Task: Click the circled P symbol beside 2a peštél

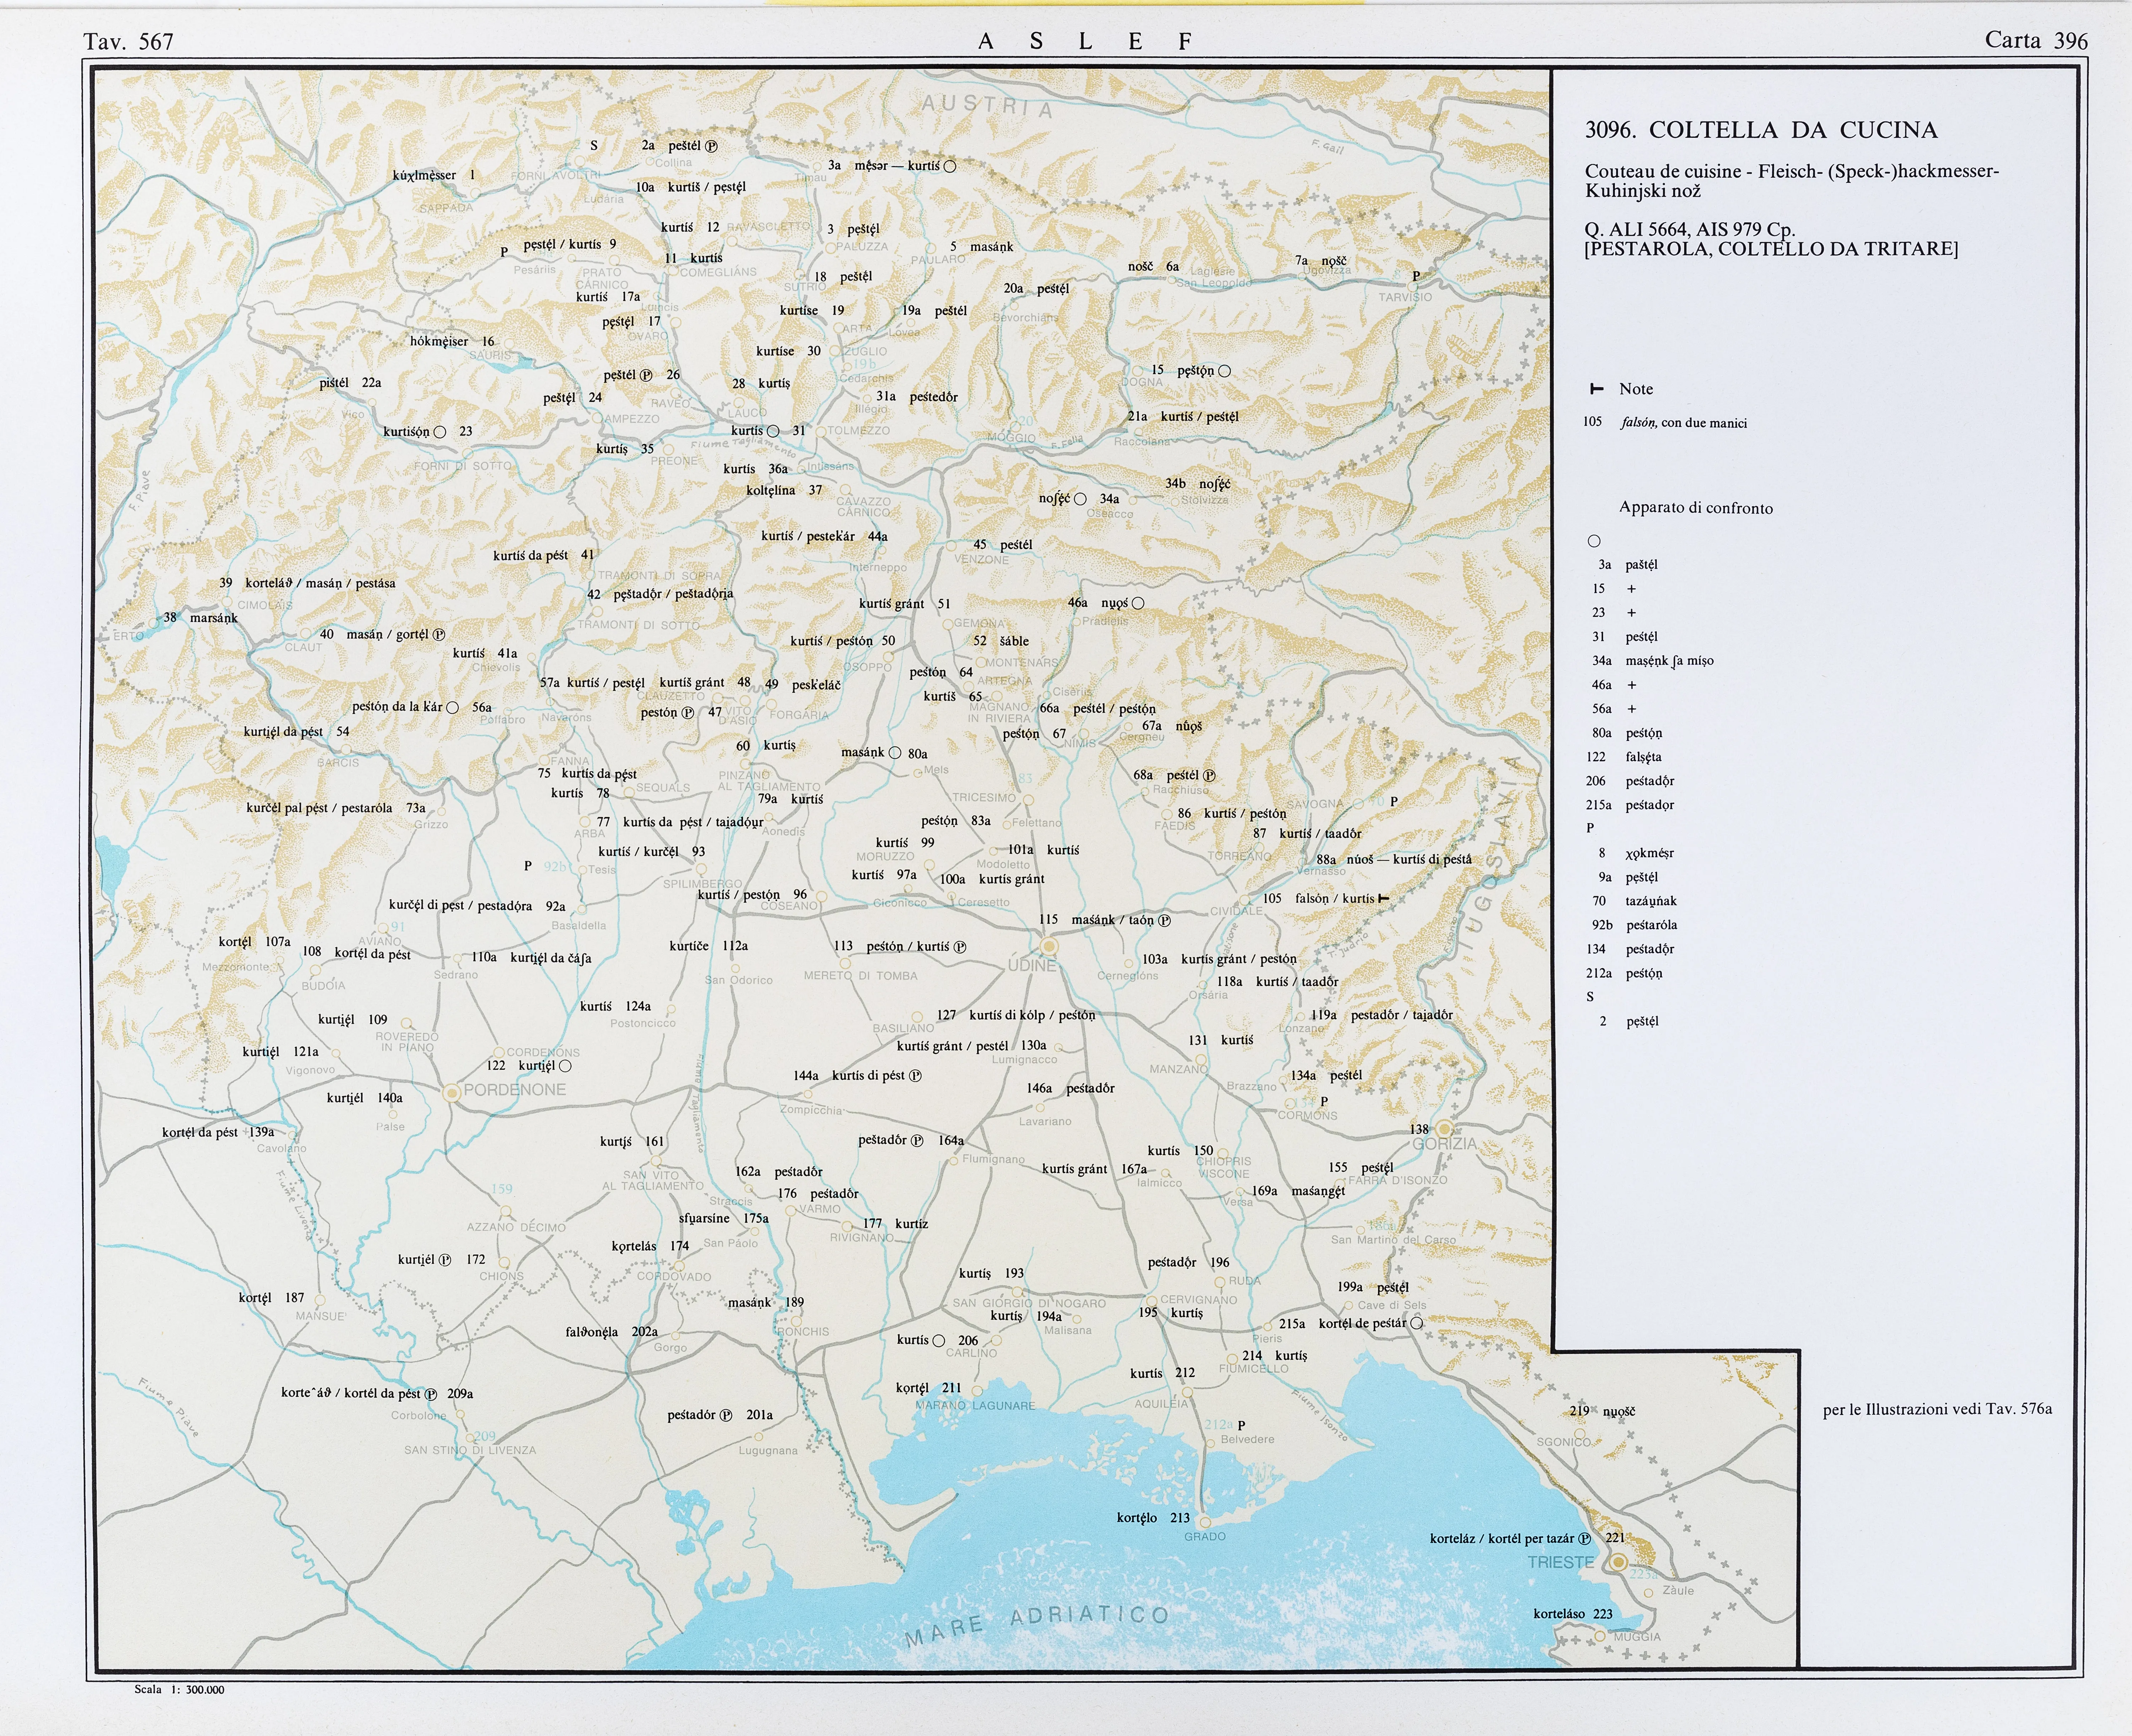Action: pos(712,146)
